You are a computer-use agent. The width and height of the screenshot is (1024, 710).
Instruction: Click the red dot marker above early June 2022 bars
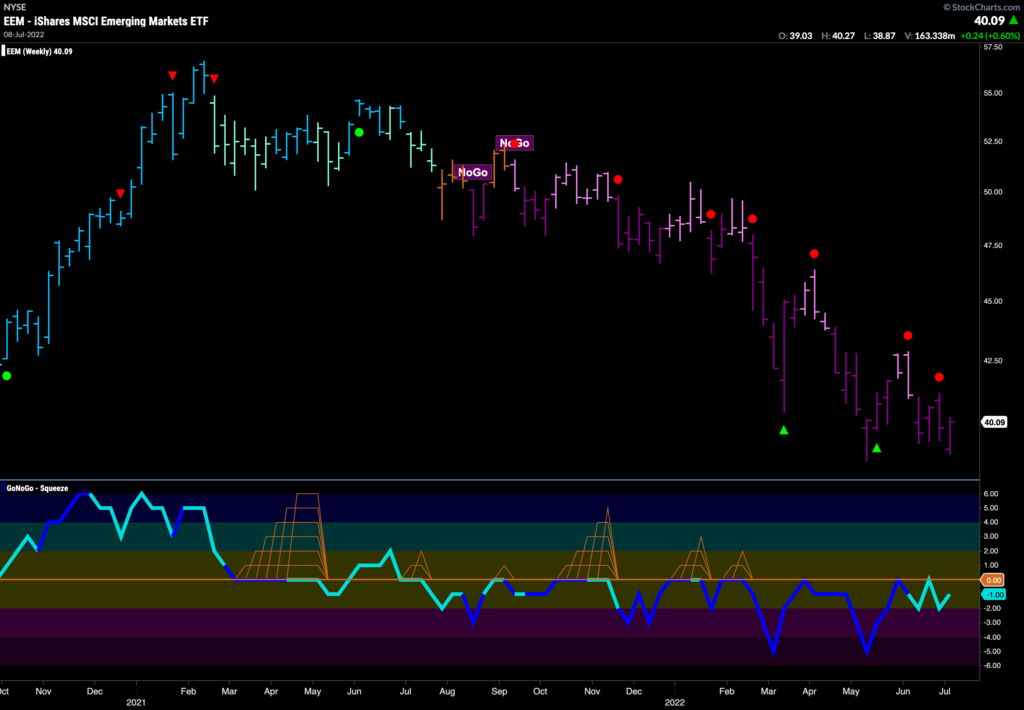pos(908,336)
